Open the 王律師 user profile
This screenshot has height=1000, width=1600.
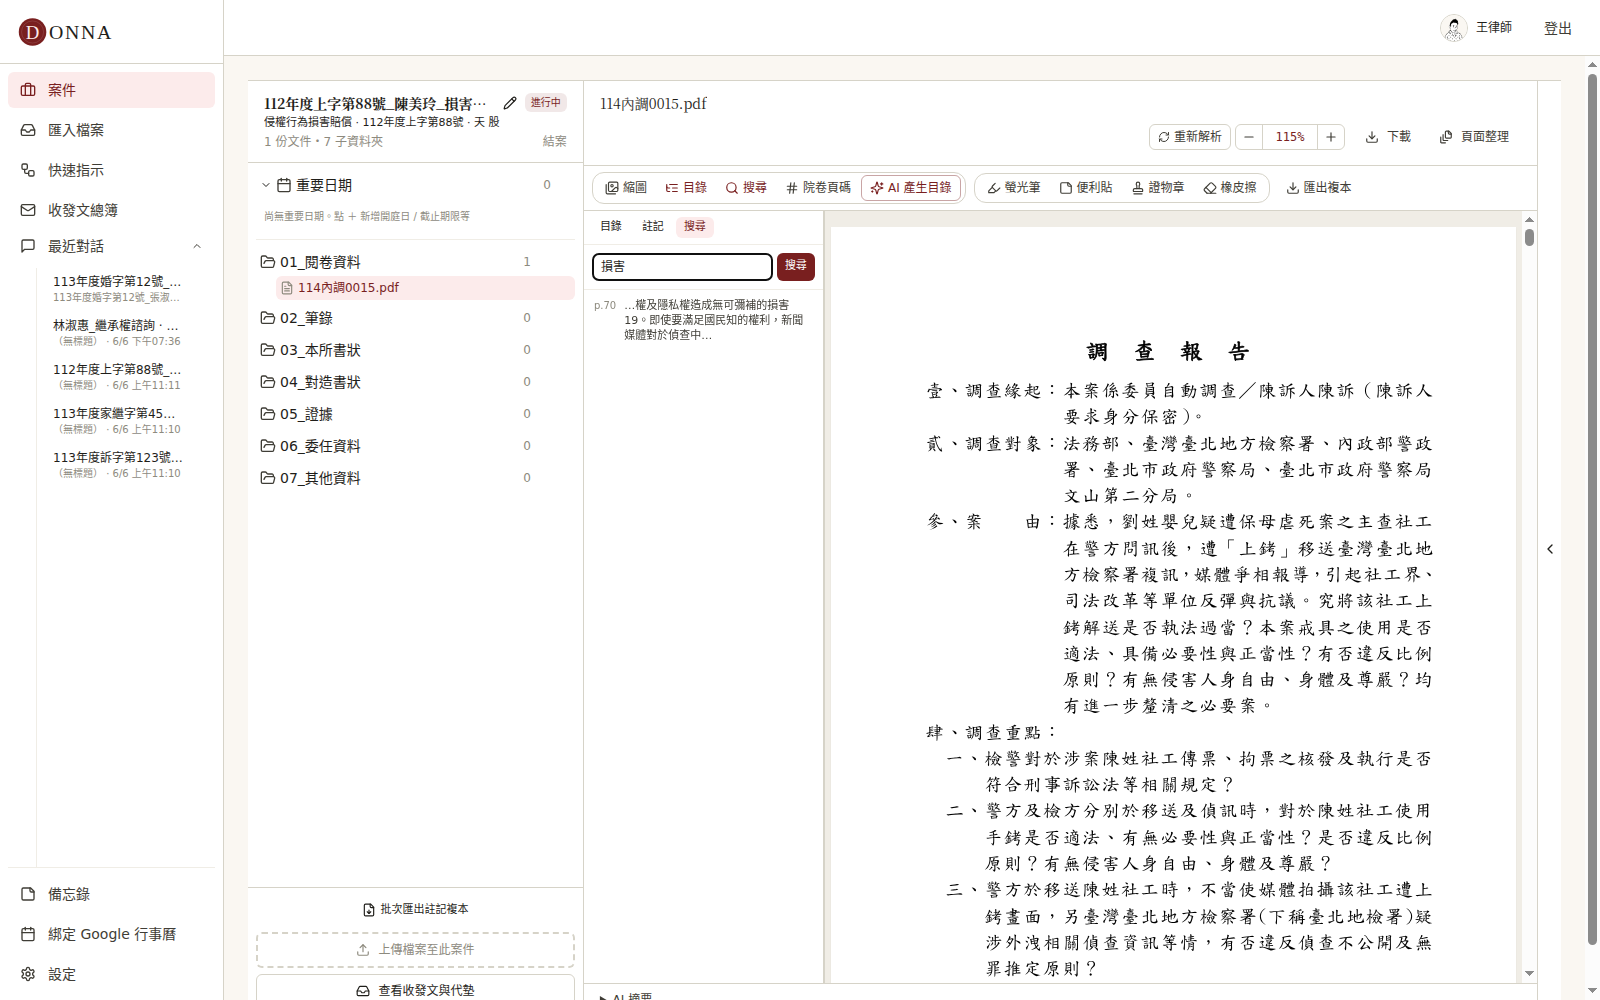pos(1476,28)
